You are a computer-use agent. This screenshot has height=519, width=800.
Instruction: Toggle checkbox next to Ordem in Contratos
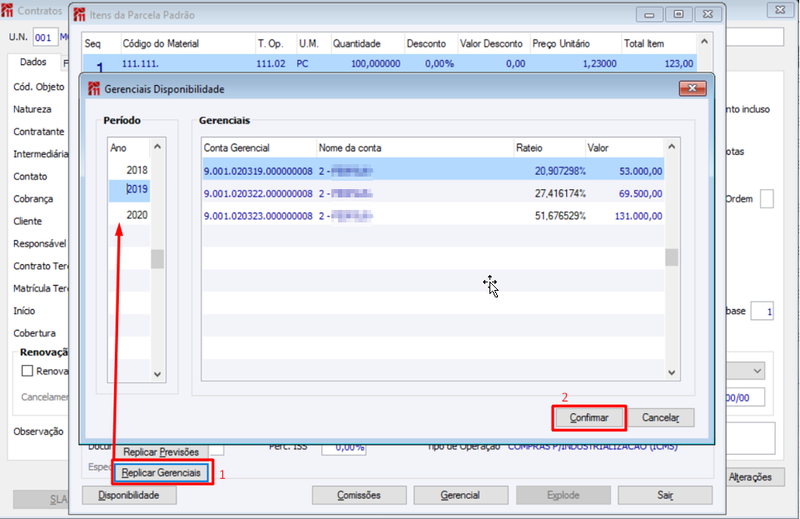click(x=767, y=199)
